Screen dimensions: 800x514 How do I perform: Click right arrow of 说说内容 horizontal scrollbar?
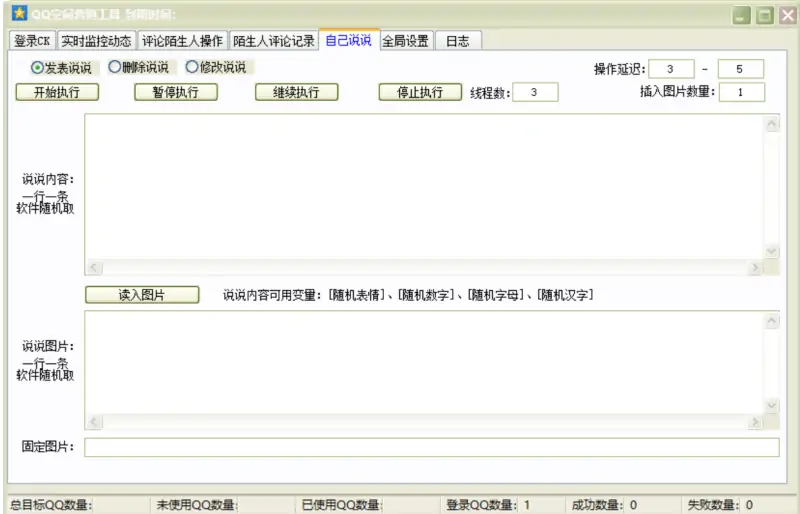[x=756, y=267]
